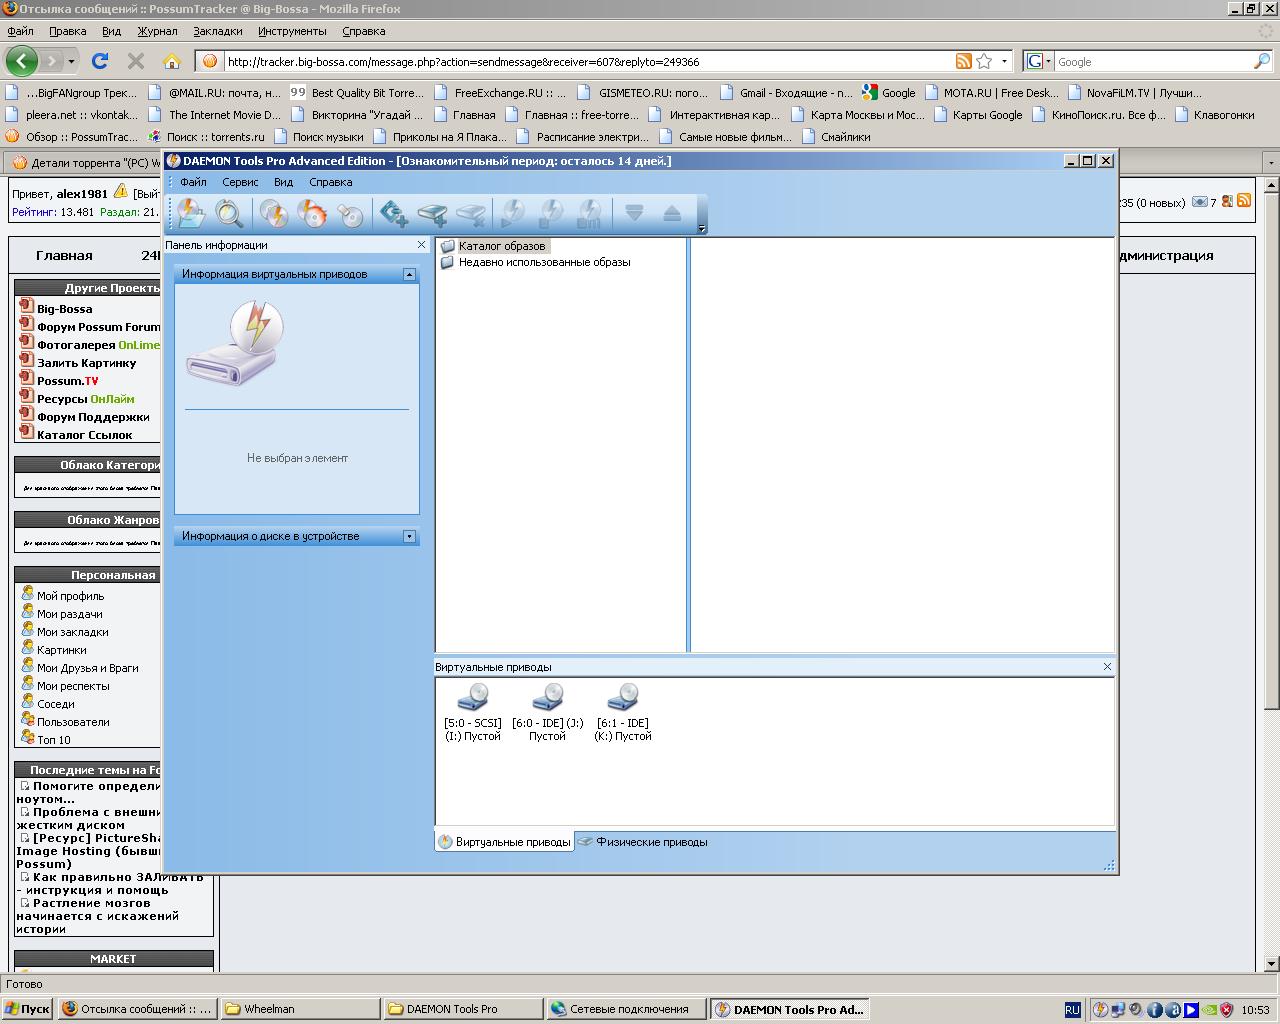1280x1024 pixels.
Task: Switch to Сетевые подключения taskbar window
Action: pyautogui.click(x=626, y=1009)
